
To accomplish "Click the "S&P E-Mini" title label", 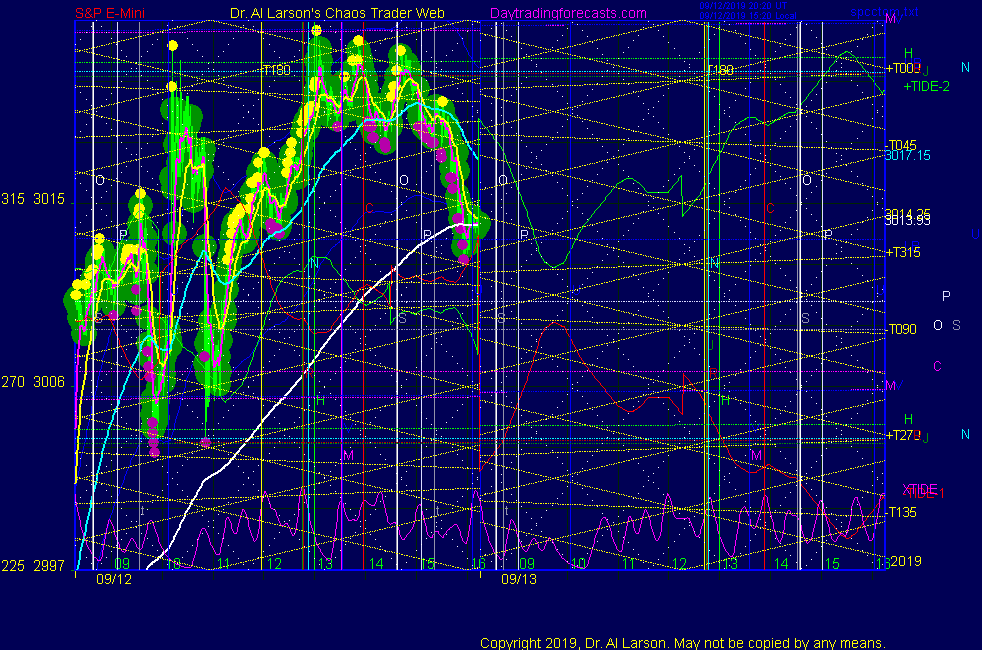I will [110, 13].
